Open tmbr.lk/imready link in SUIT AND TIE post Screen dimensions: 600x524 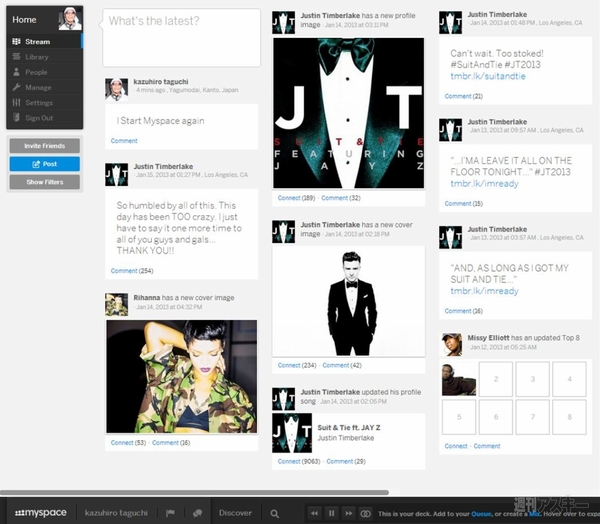click(484, 291)
